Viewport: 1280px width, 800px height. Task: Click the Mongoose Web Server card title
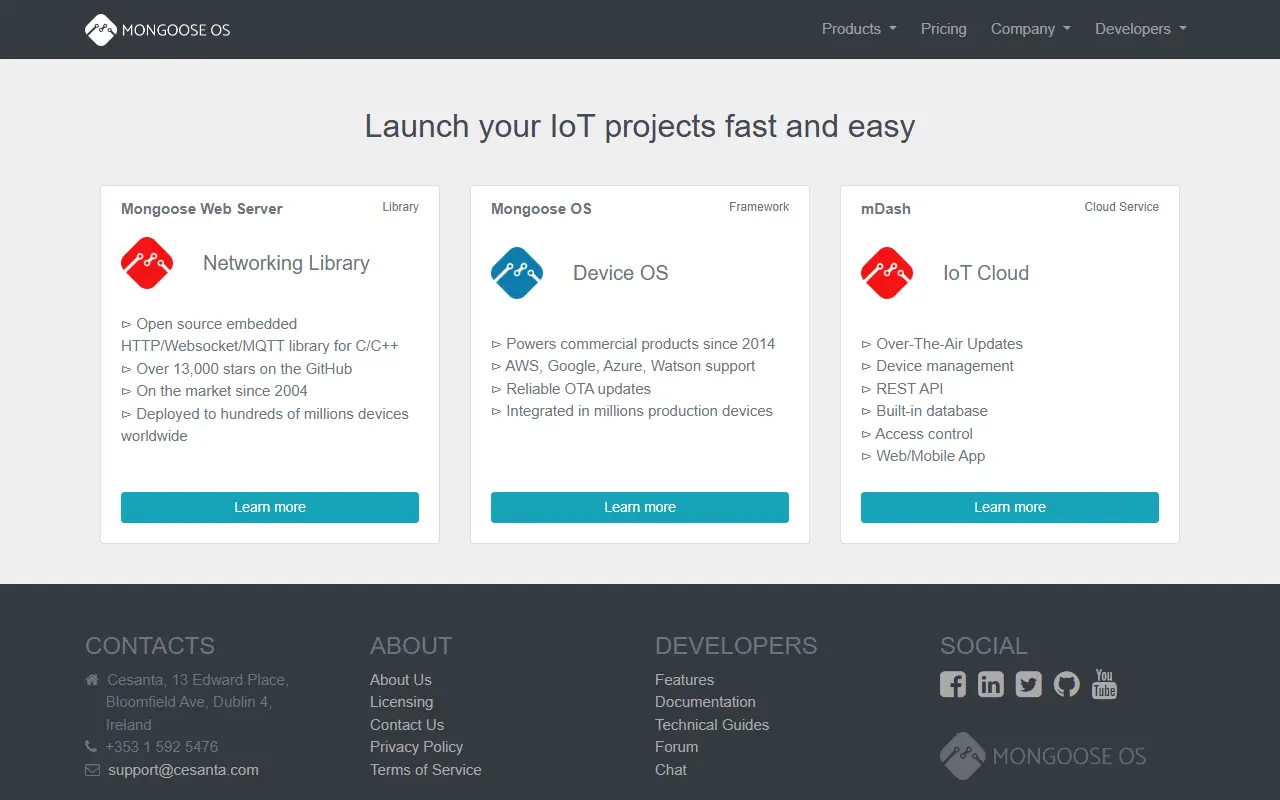coord(202,209)
